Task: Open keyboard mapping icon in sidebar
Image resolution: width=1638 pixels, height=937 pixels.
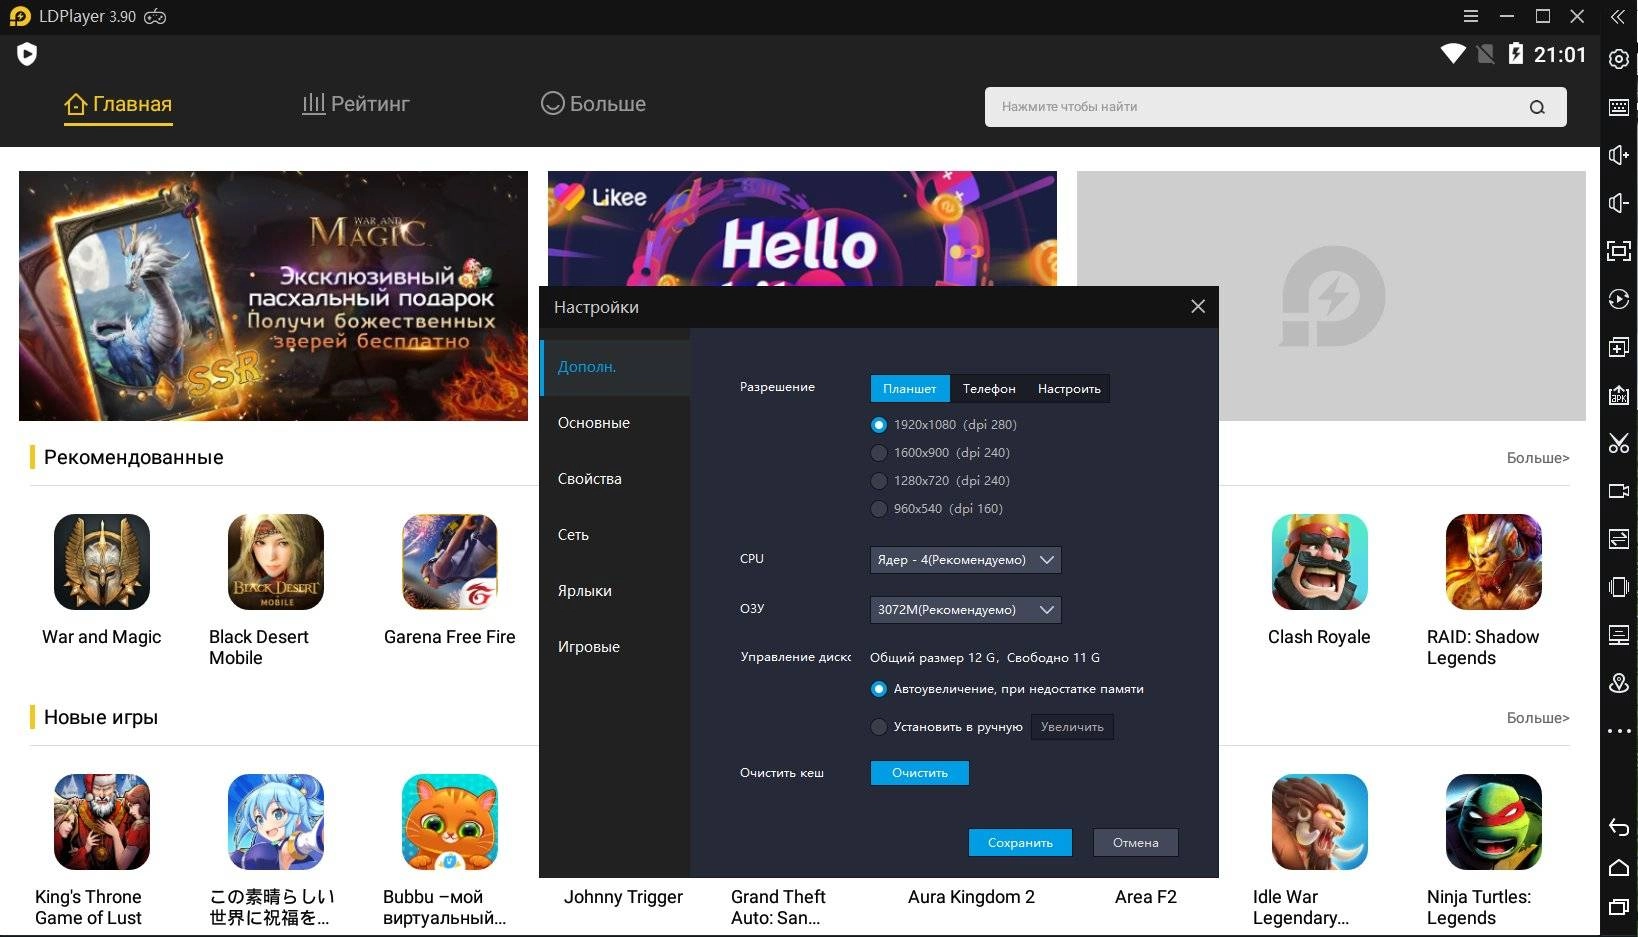Action: [1618, 107]
